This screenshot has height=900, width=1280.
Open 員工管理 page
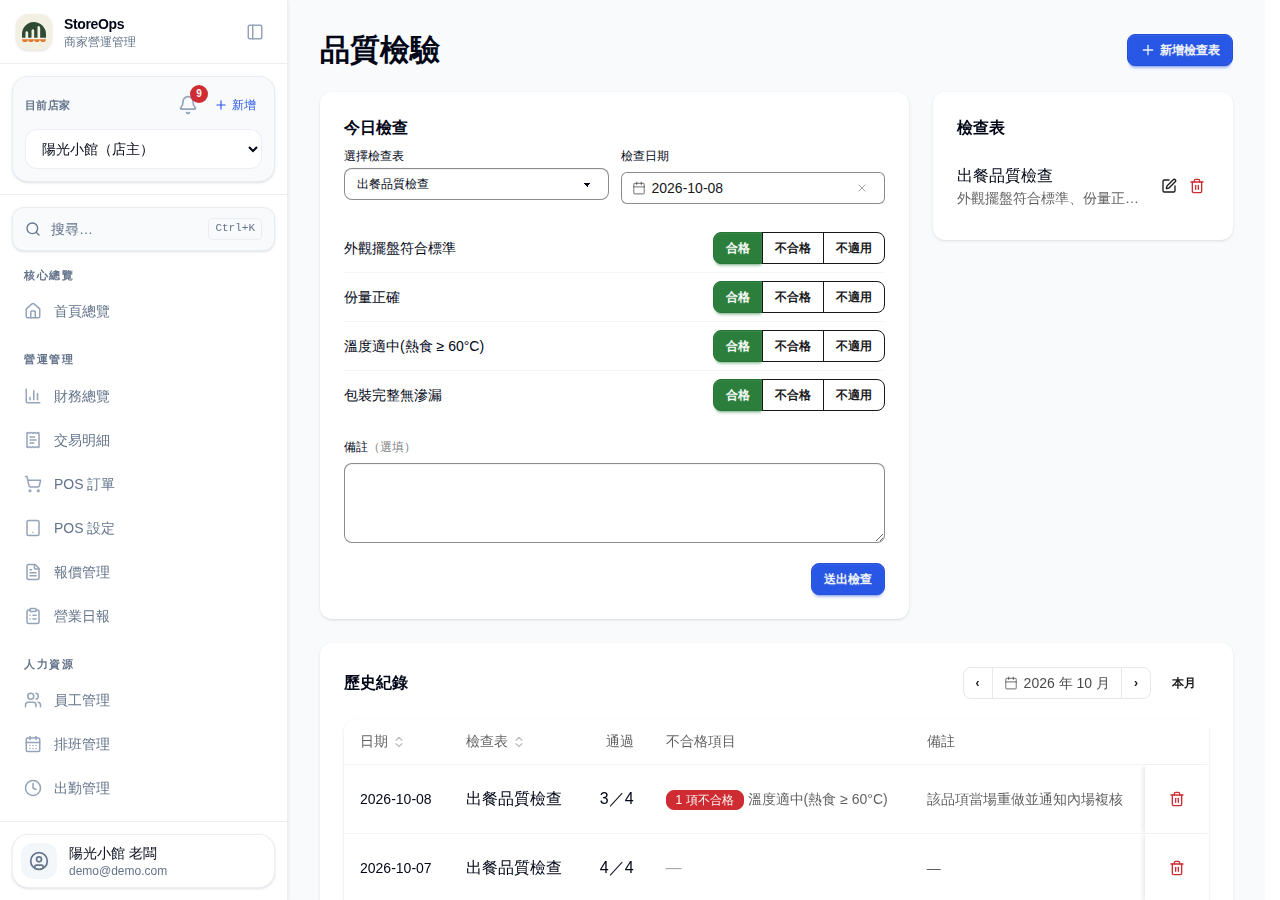tap(143, 700)
